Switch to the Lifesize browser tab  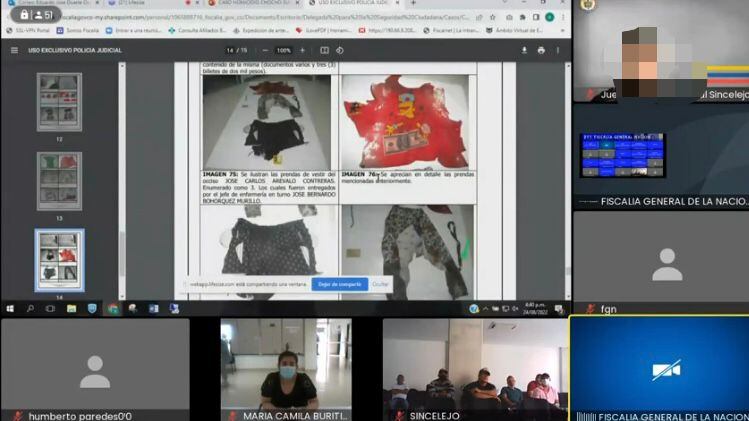pyautogui.click(x=153, y=3)
